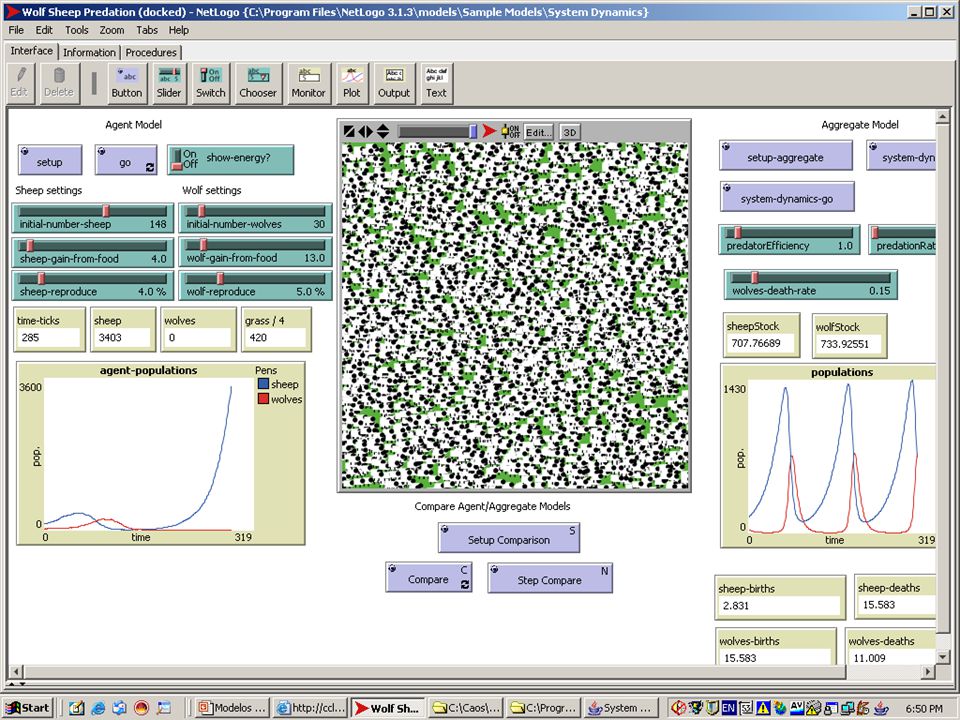Click the go forever button
Viewport: 960px width, 720px height.
(x=126, y=160)
